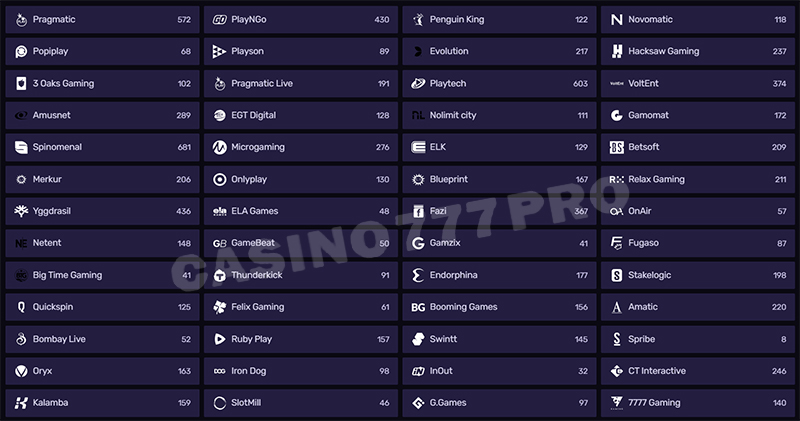Click the PlayNGo logo icon

coord(220,19)
